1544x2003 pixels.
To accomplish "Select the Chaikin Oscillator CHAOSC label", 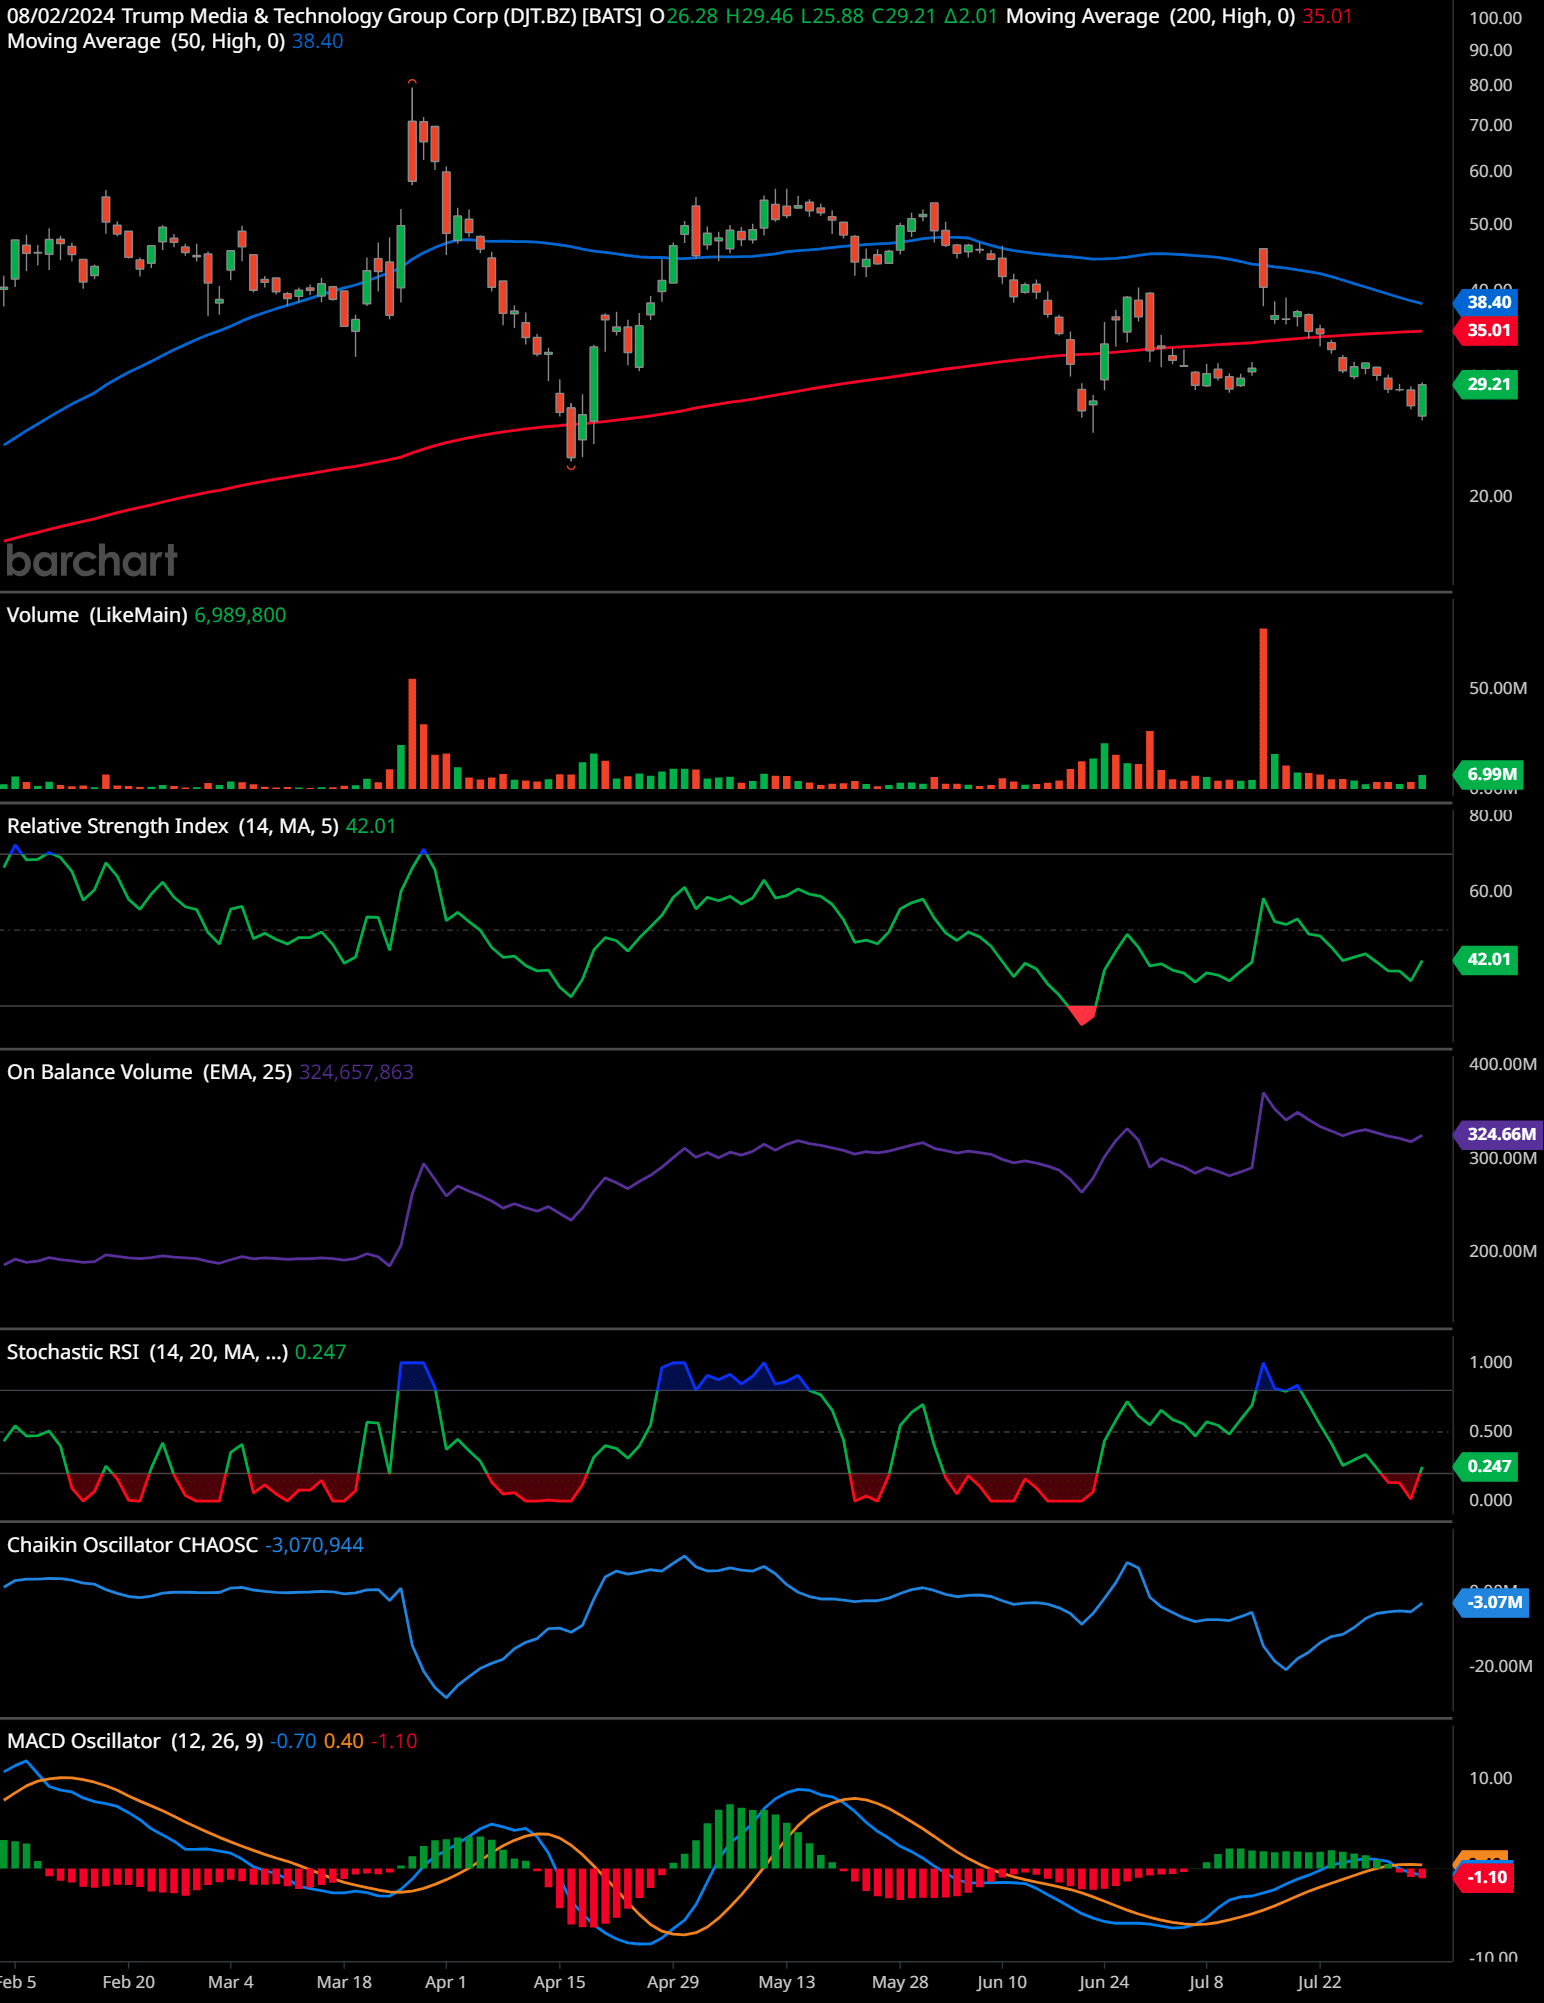I will pyautogui.click(x=132, y=1545).
